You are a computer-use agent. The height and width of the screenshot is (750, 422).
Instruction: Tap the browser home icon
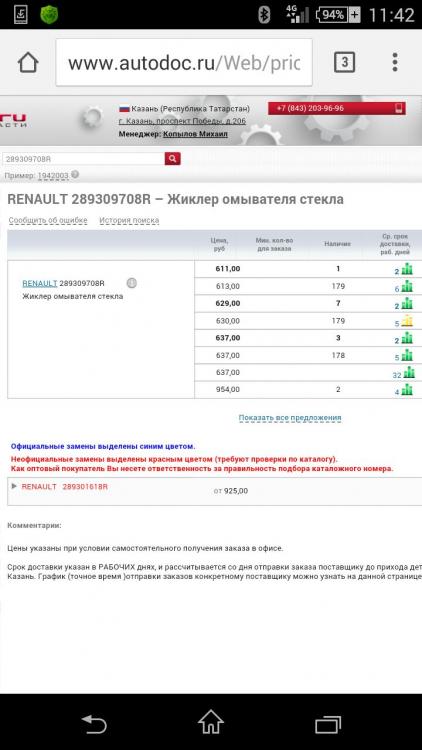point(28,62)
